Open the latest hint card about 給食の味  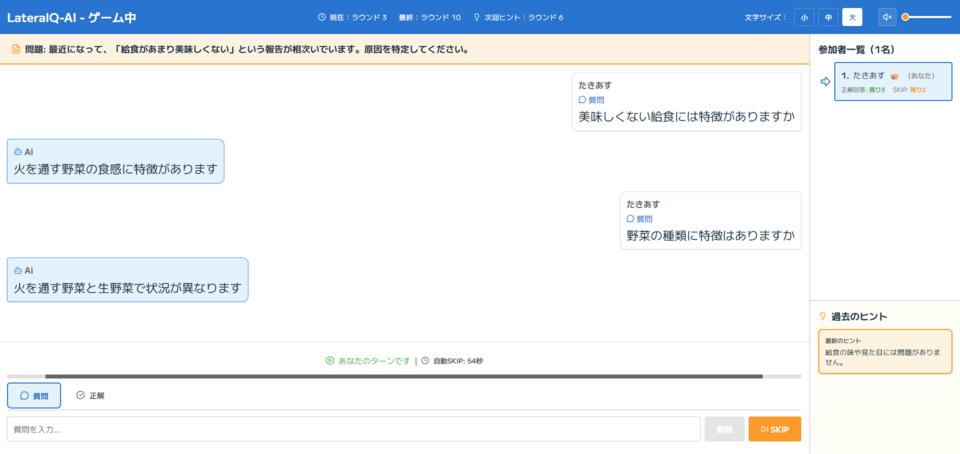[x=885, y=351]
